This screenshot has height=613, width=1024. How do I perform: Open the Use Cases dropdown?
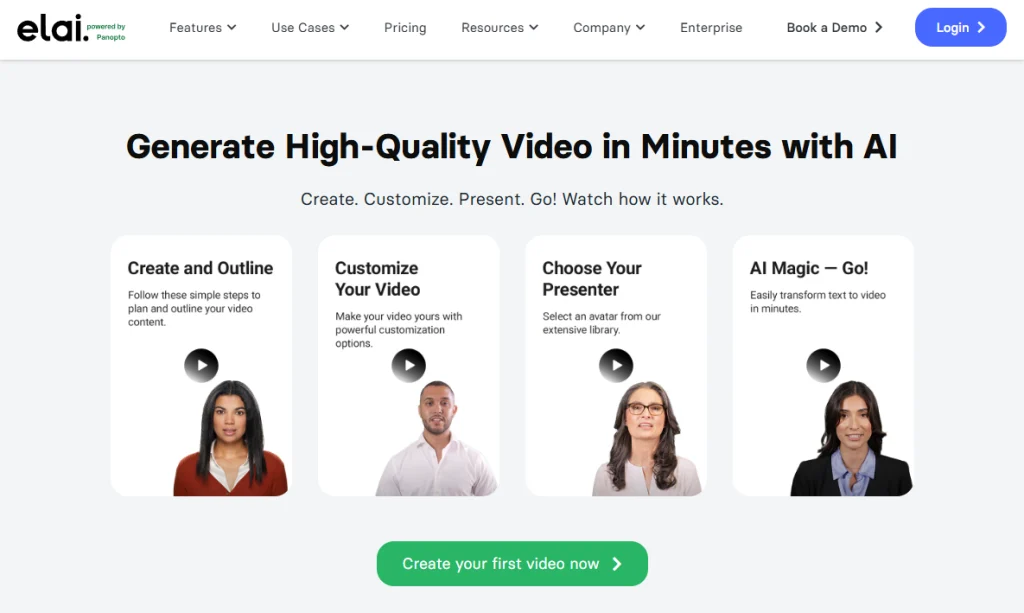coord(310,27)
